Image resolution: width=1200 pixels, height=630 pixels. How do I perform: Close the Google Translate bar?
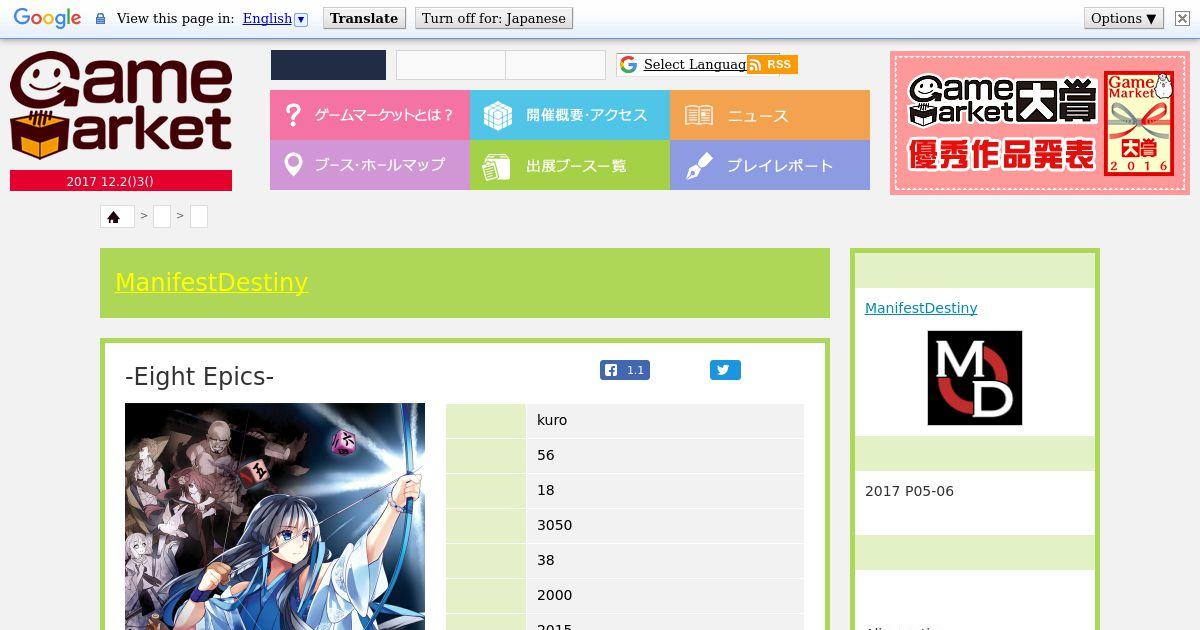coord(1182,18)
